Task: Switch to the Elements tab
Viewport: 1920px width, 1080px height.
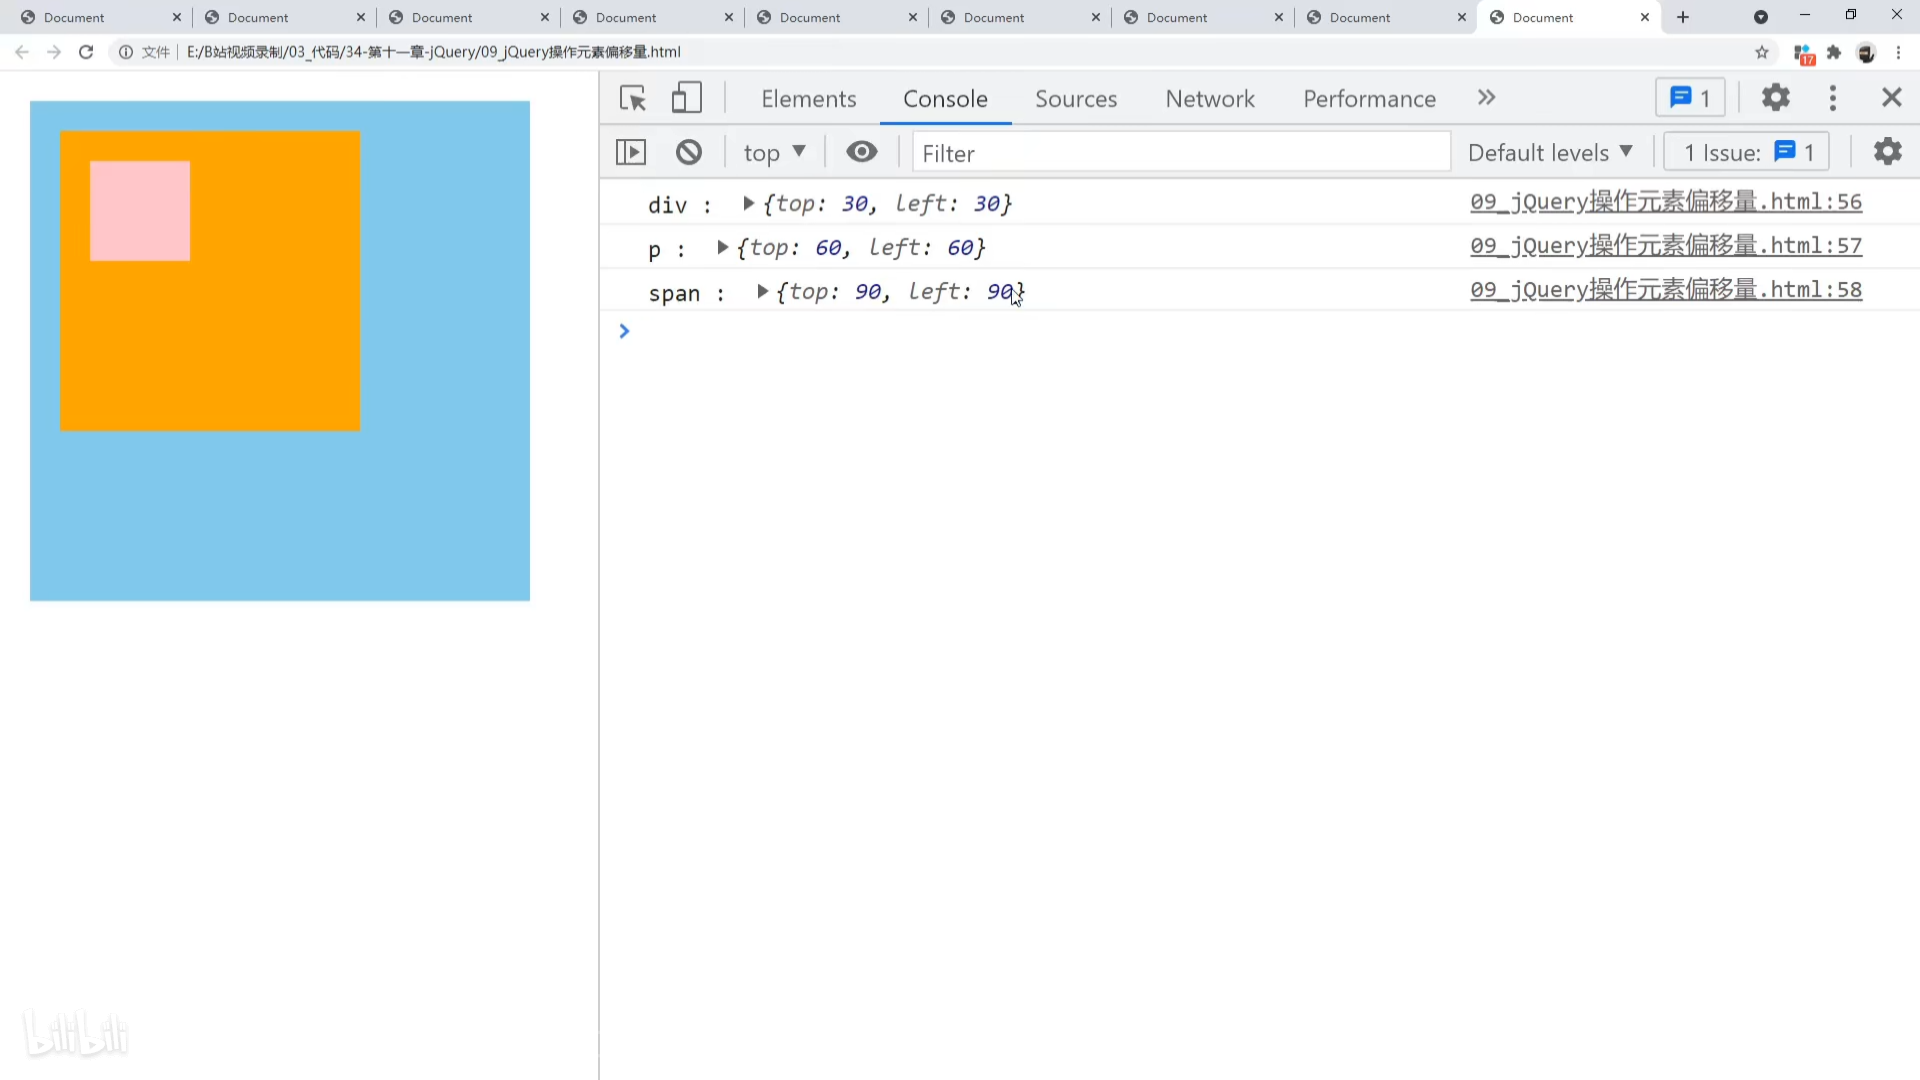Action: [808, 98]
